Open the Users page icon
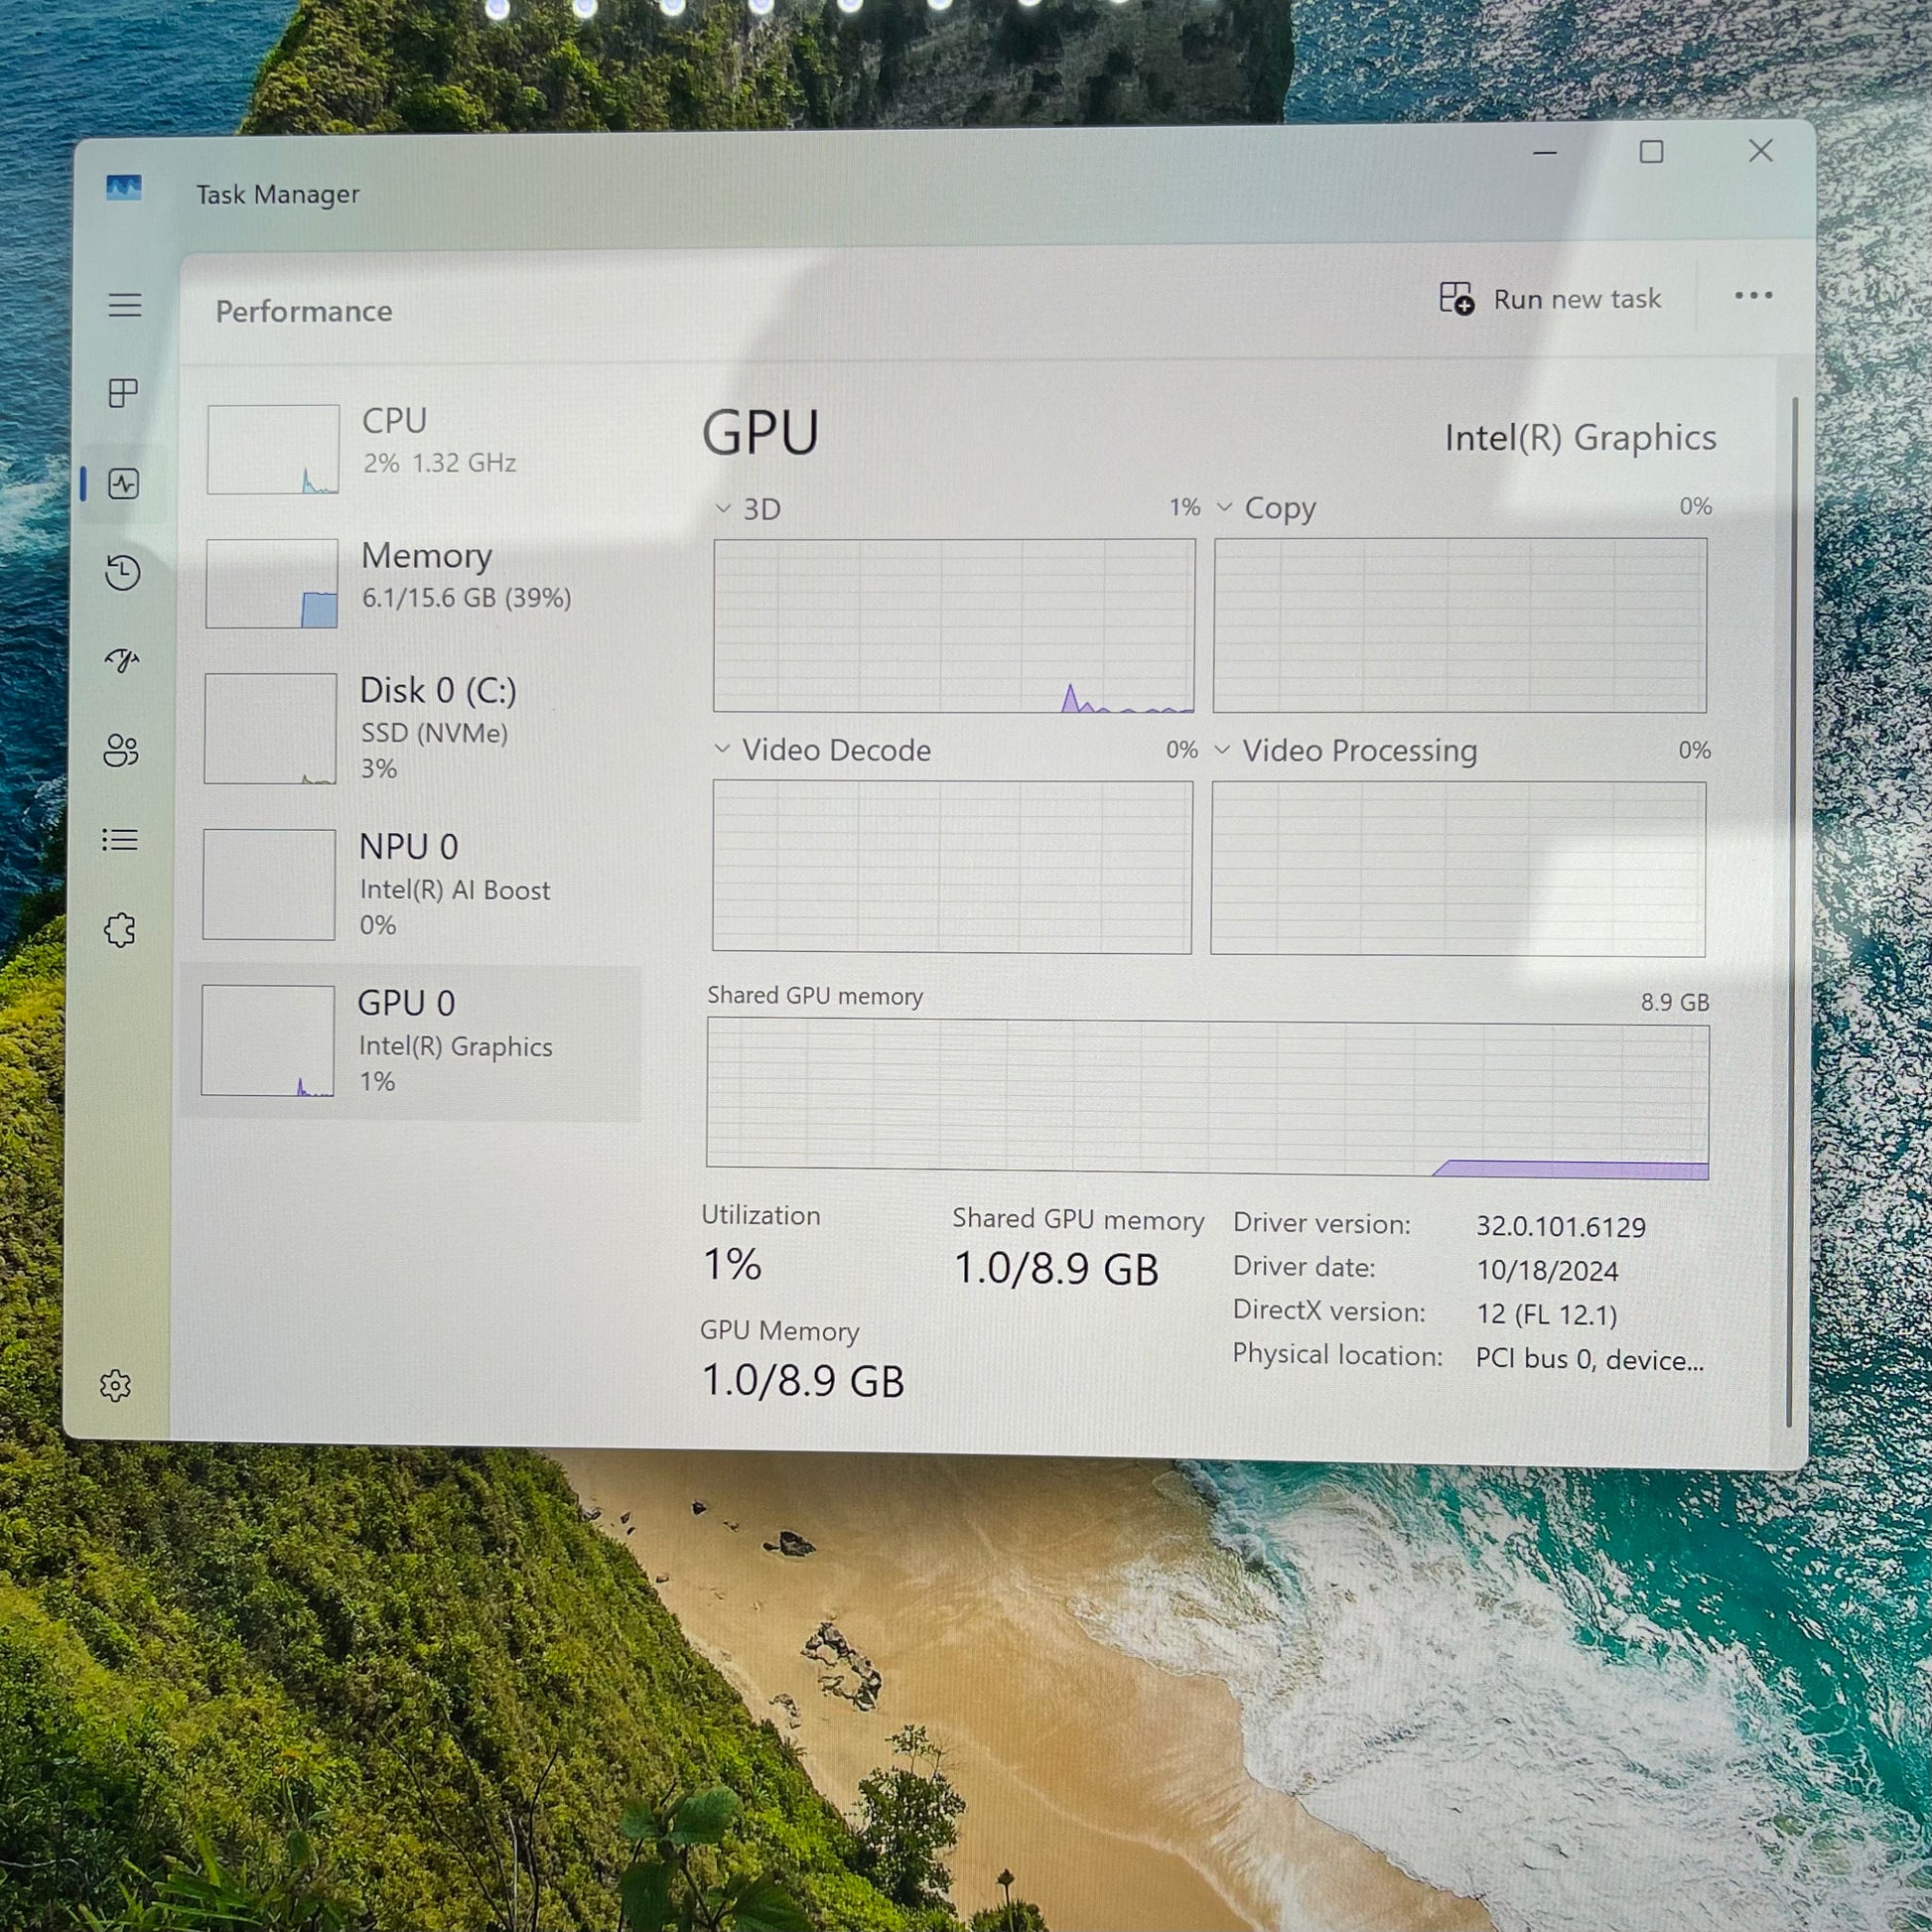The width and height of the screenshot is (1932, 1932). click(121, 750)
